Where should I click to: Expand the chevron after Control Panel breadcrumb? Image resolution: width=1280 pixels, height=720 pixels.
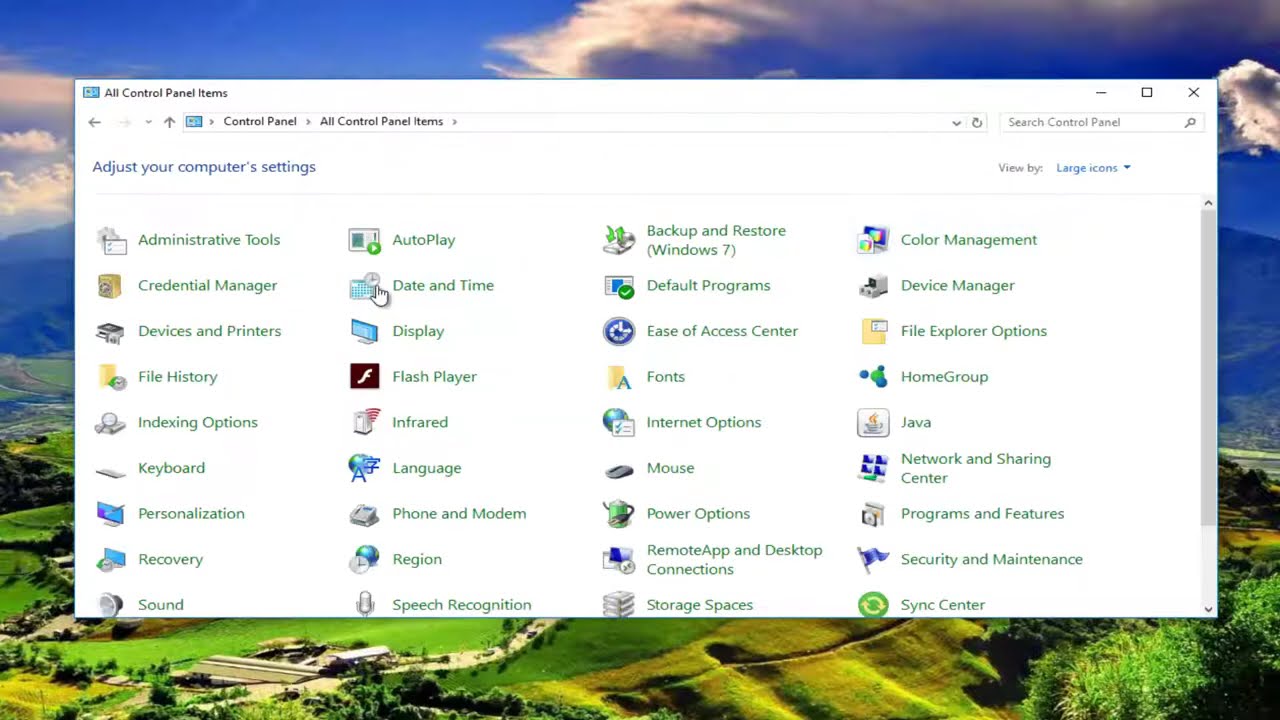pos(309,122)
